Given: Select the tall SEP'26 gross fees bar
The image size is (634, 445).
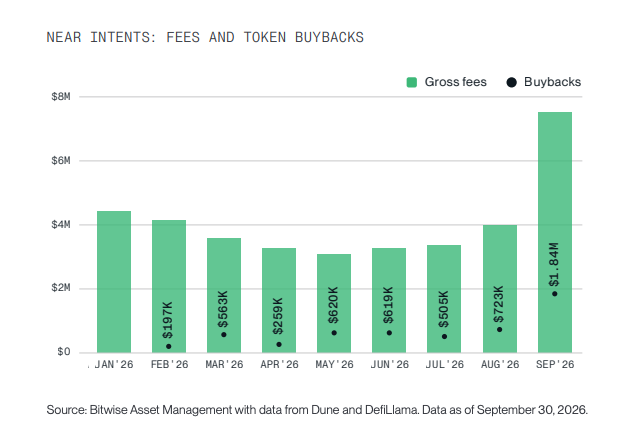Looking at the screenshot, I should tap(555, 232).
